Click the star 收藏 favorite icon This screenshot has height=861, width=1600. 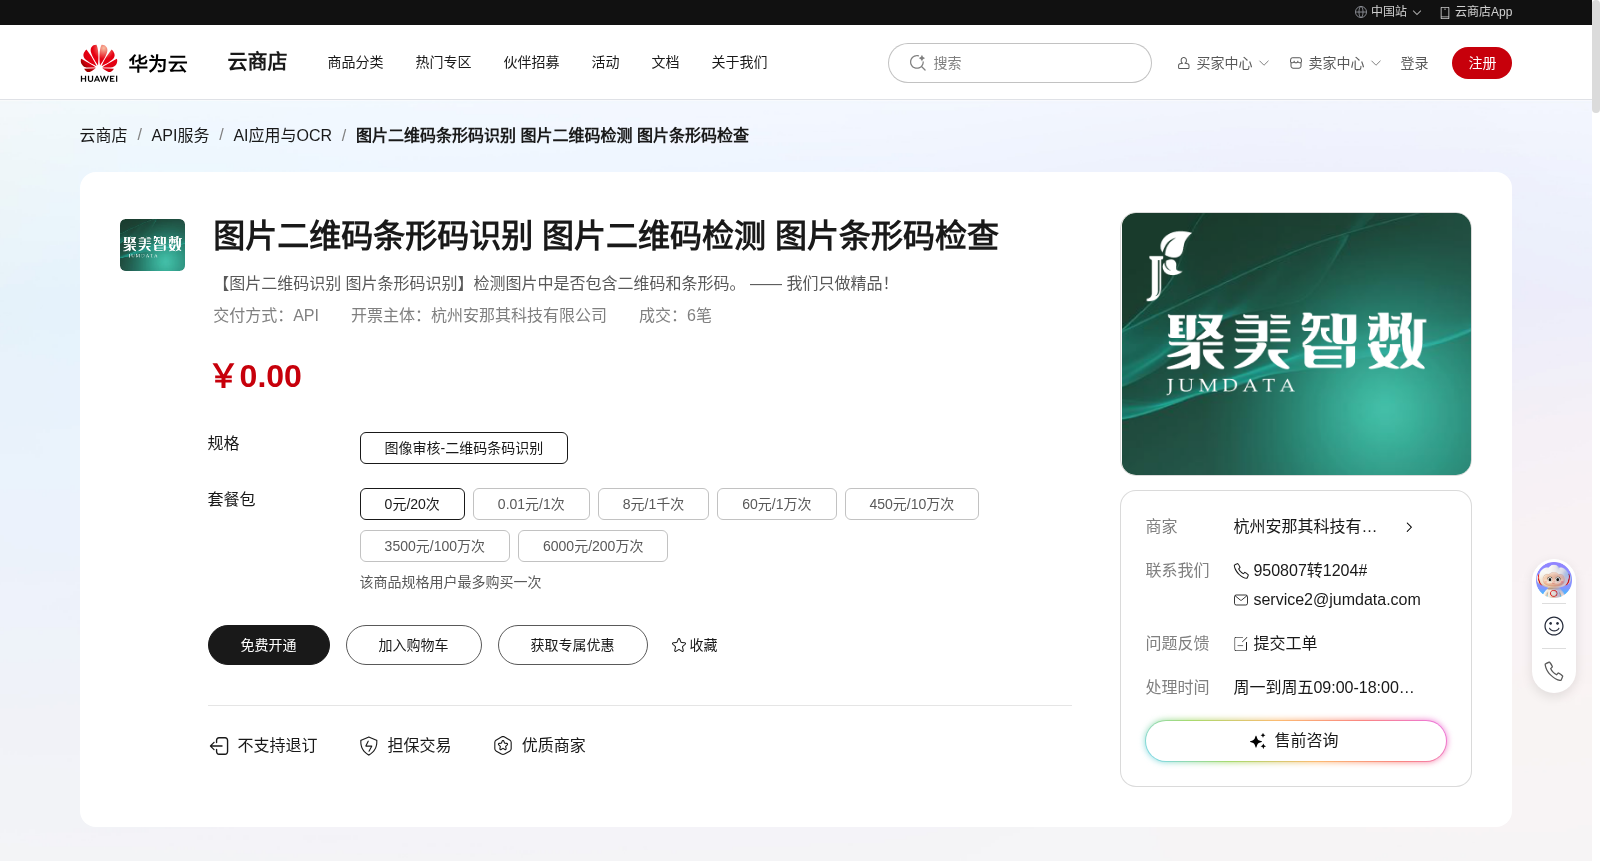(x=679, y=645)
